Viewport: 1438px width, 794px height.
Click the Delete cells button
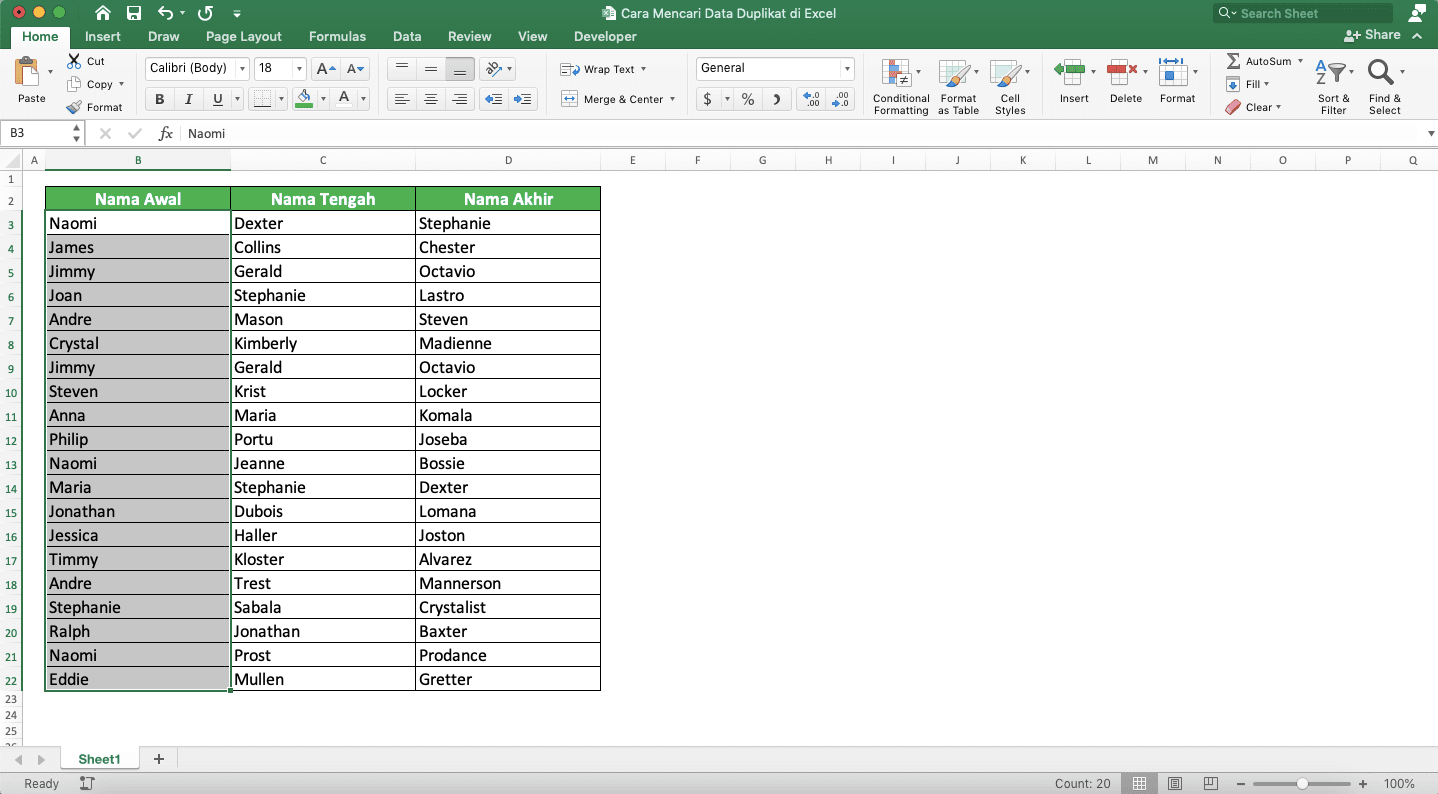tap(1126, 80)
